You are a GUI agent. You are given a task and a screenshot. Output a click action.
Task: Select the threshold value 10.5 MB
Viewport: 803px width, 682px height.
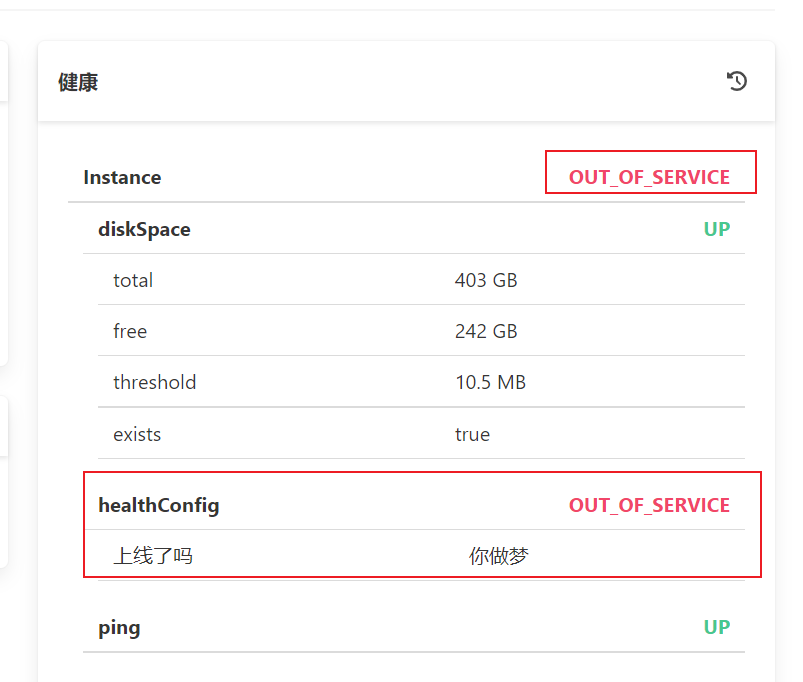(x=486, y=382)
